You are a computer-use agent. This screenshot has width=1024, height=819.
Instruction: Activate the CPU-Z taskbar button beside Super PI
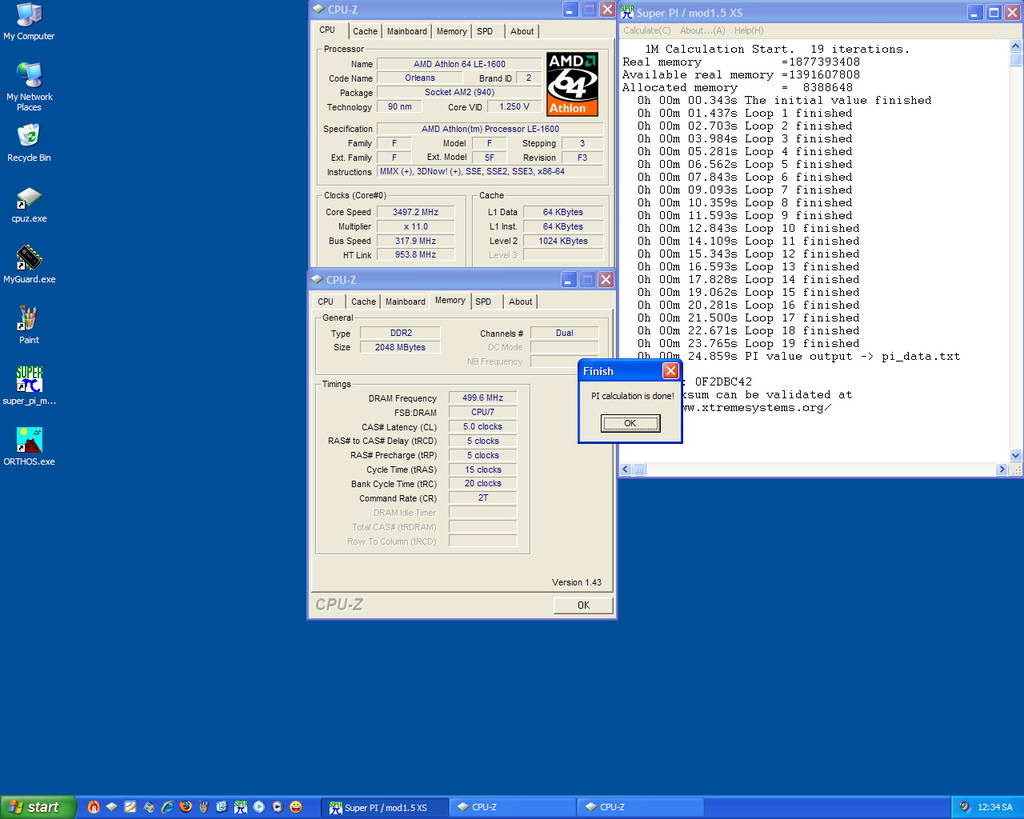click(x=513, y=807)
